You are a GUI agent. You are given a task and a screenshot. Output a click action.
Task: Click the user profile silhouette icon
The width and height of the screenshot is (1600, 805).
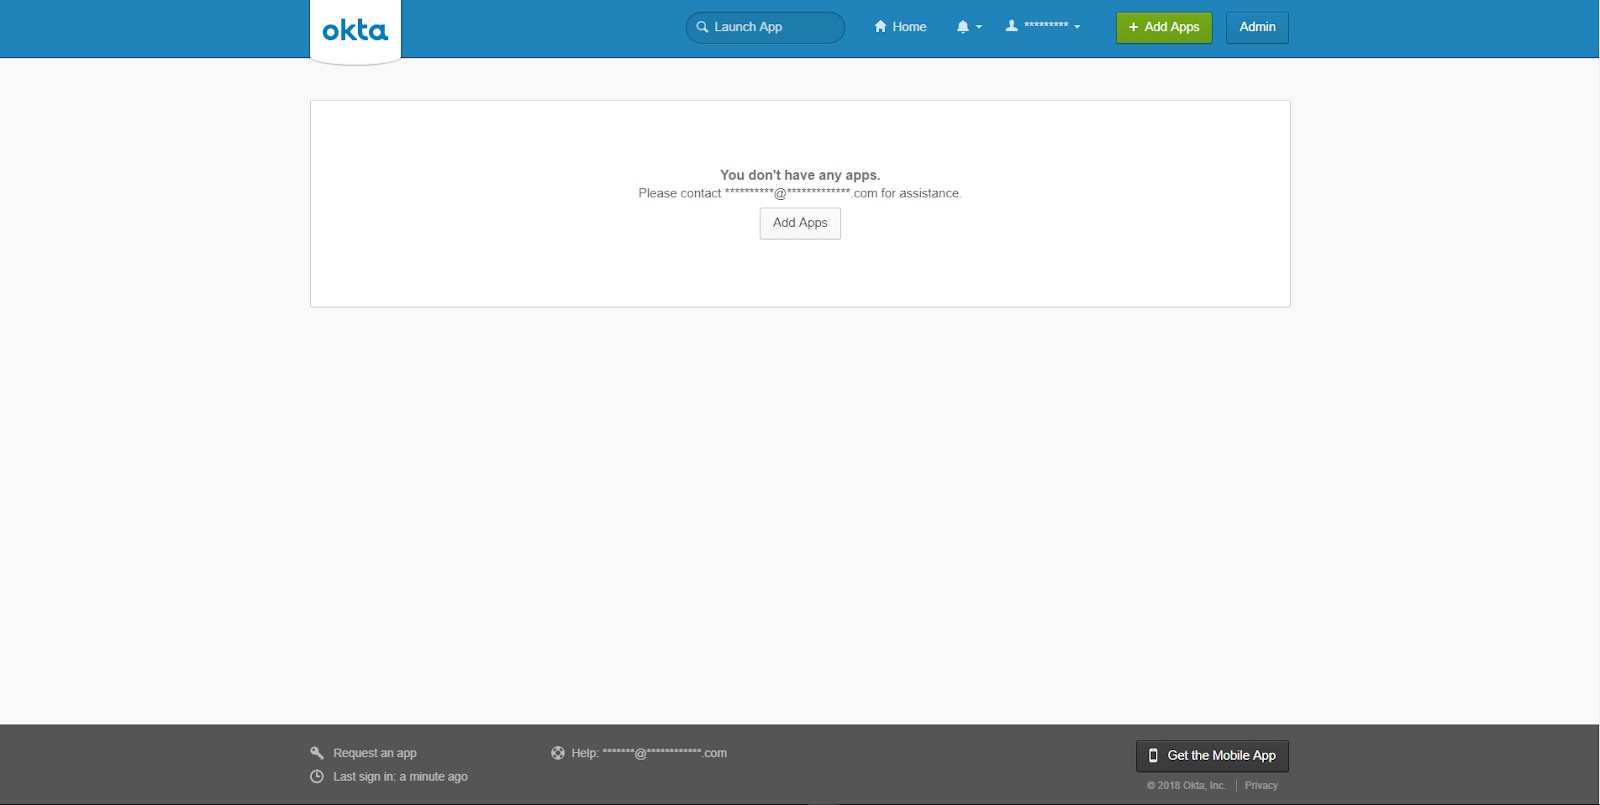(x=1011, y=26)
